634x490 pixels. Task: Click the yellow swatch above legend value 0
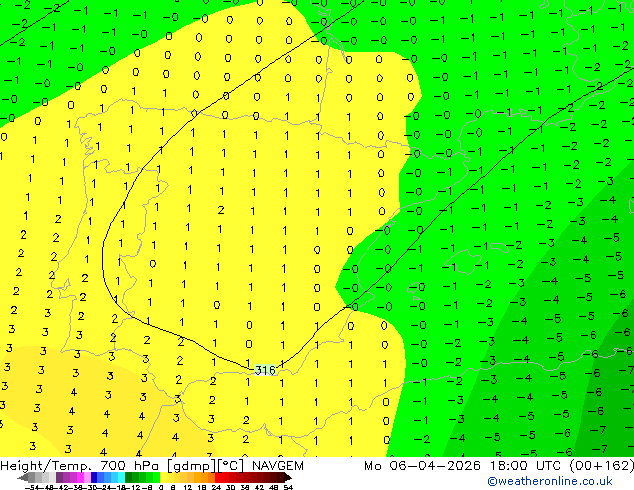pos(163,477)
